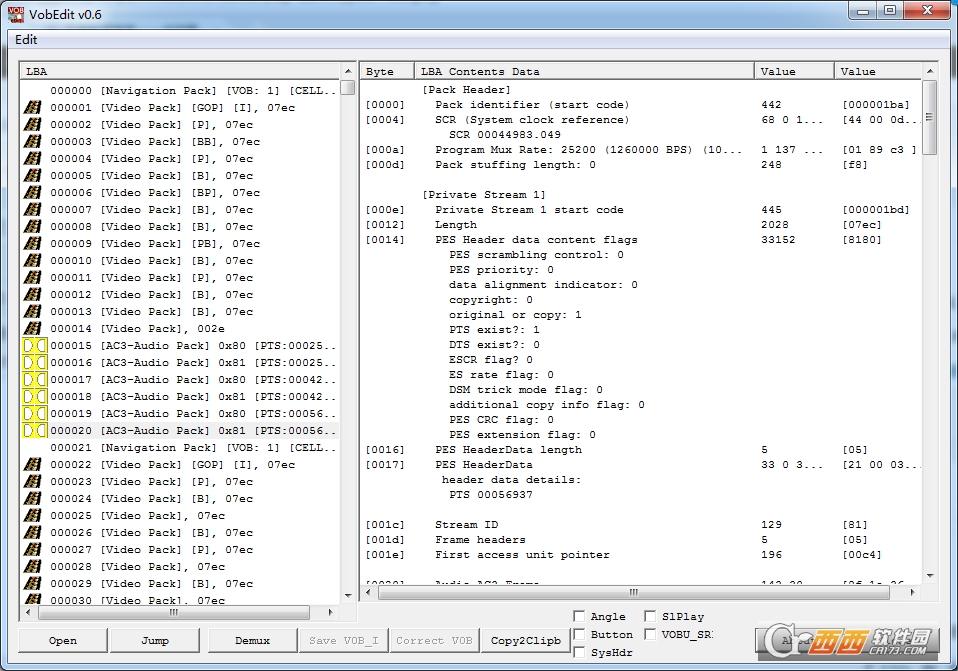Click the Byte column header
Image resolution: width=958 pixels, height=671 pixels.
pos(387,72)
